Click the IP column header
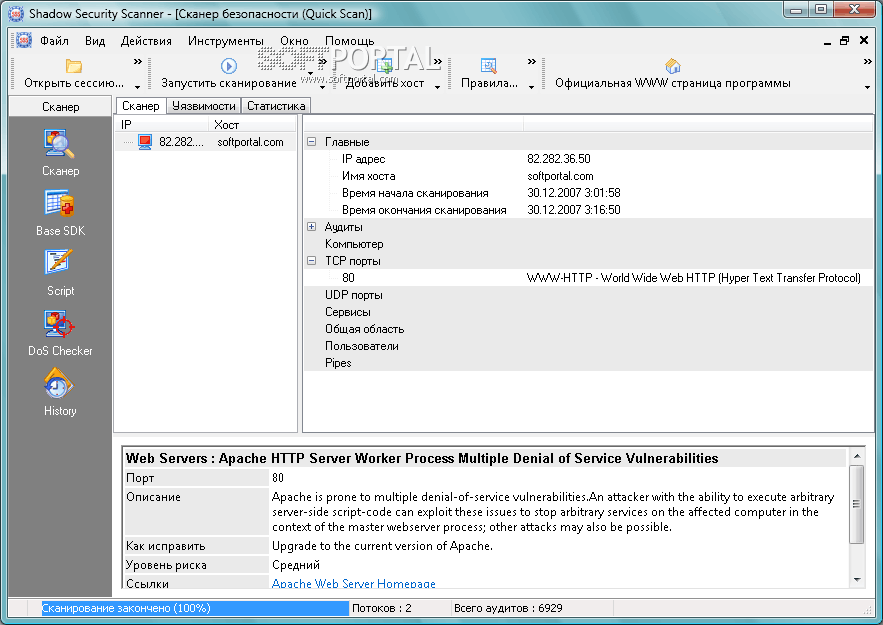 click(x=162, y=124)
